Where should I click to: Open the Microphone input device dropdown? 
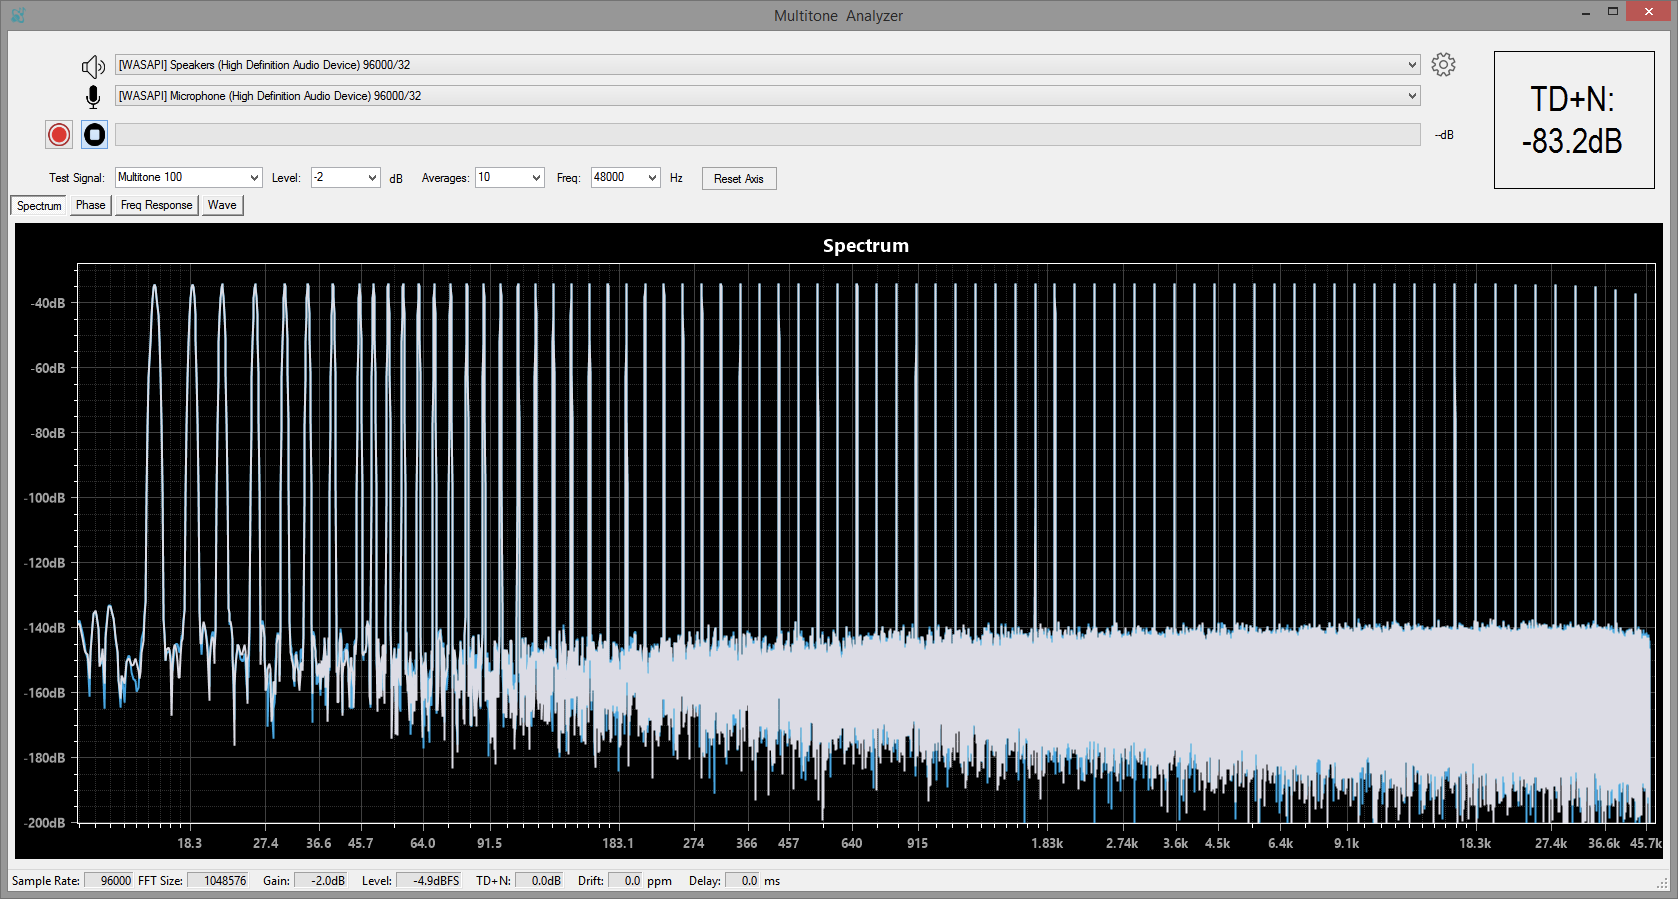pyautogui.click(x=767, y=96)
